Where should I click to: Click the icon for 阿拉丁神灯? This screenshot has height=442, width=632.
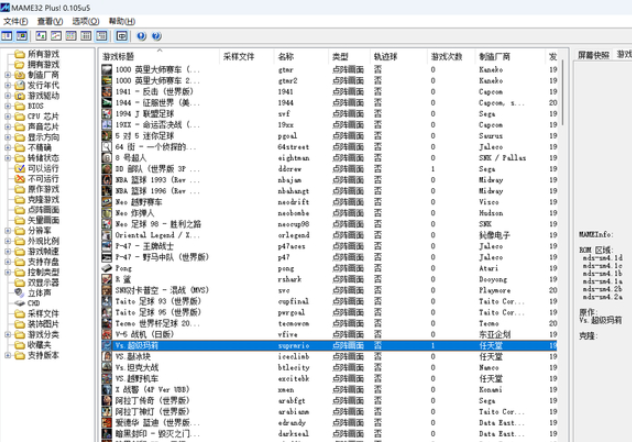click(107, 412)
